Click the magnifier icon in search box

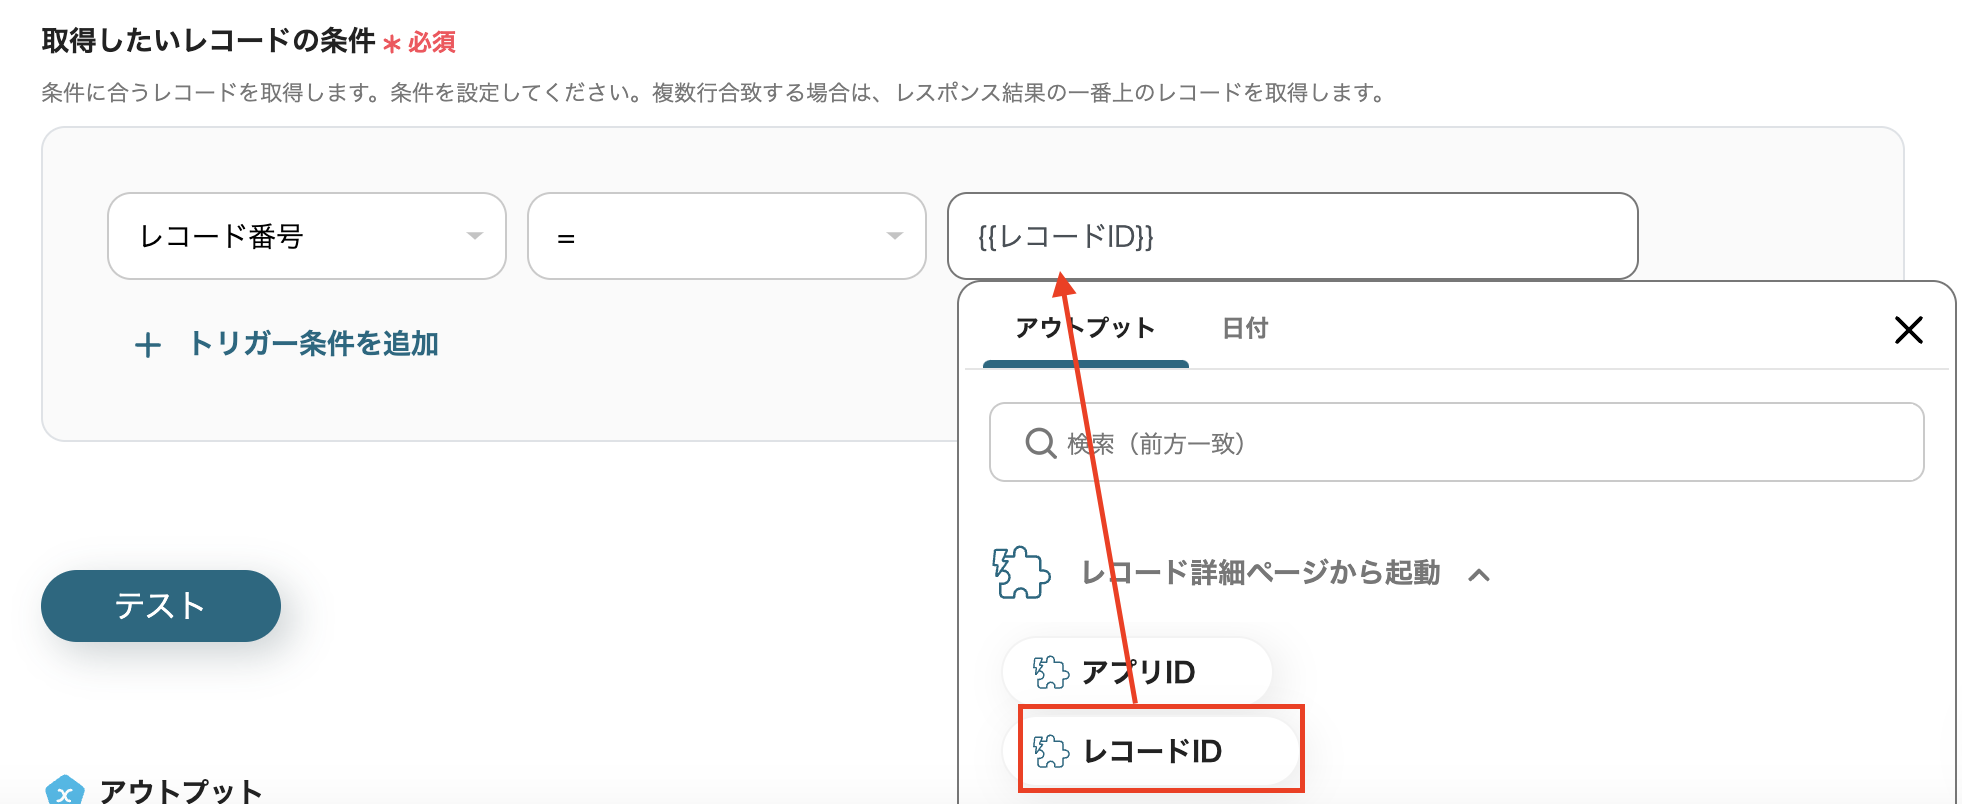(1041, 443)
